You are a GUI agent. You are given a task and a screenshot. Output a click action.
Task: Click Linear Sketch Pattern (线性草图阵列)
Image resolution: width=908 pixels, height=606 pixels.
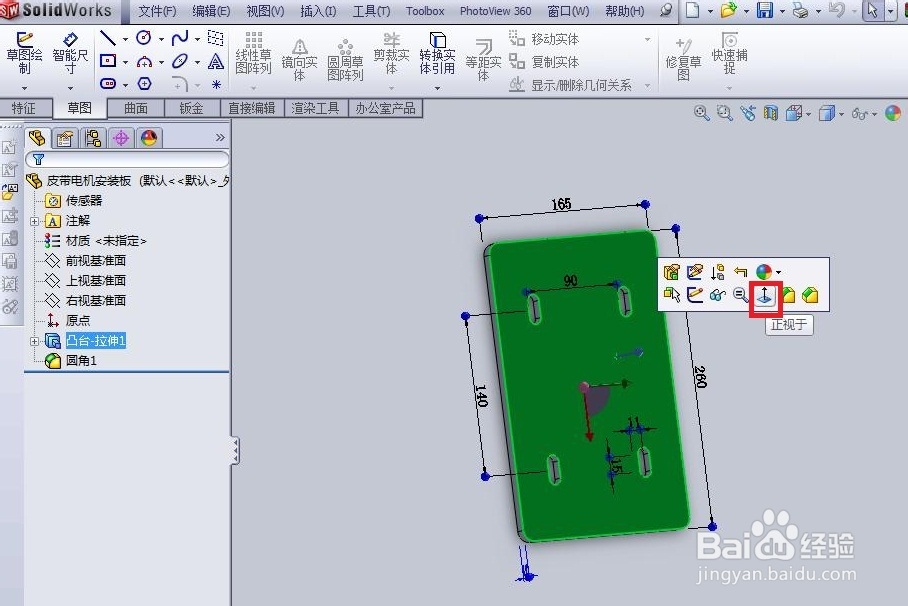tap(254, 54)
